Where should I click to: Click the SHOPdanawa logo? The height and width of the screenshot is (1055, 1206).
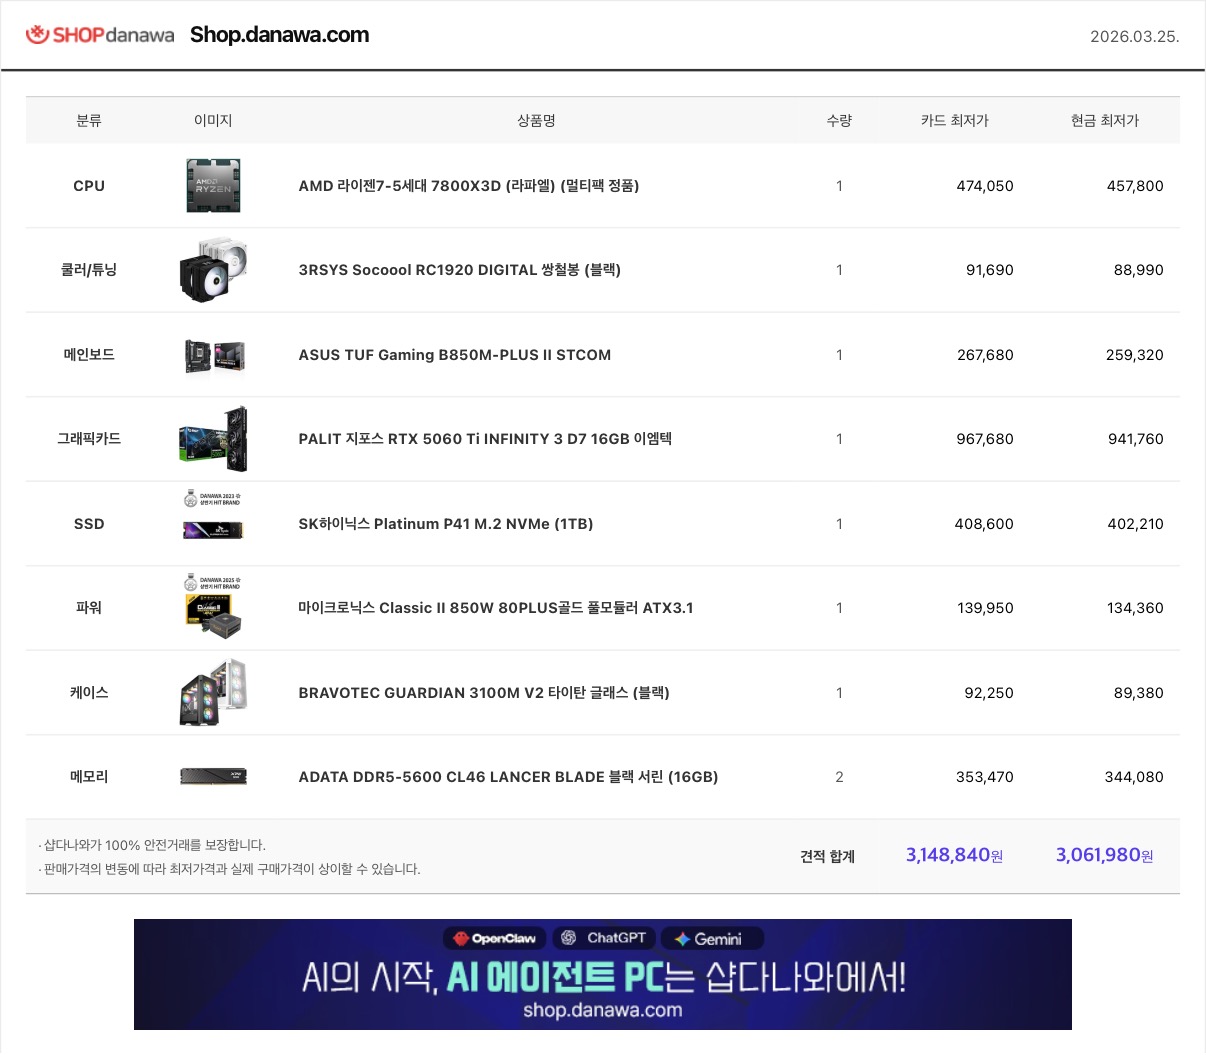[100, 35]
